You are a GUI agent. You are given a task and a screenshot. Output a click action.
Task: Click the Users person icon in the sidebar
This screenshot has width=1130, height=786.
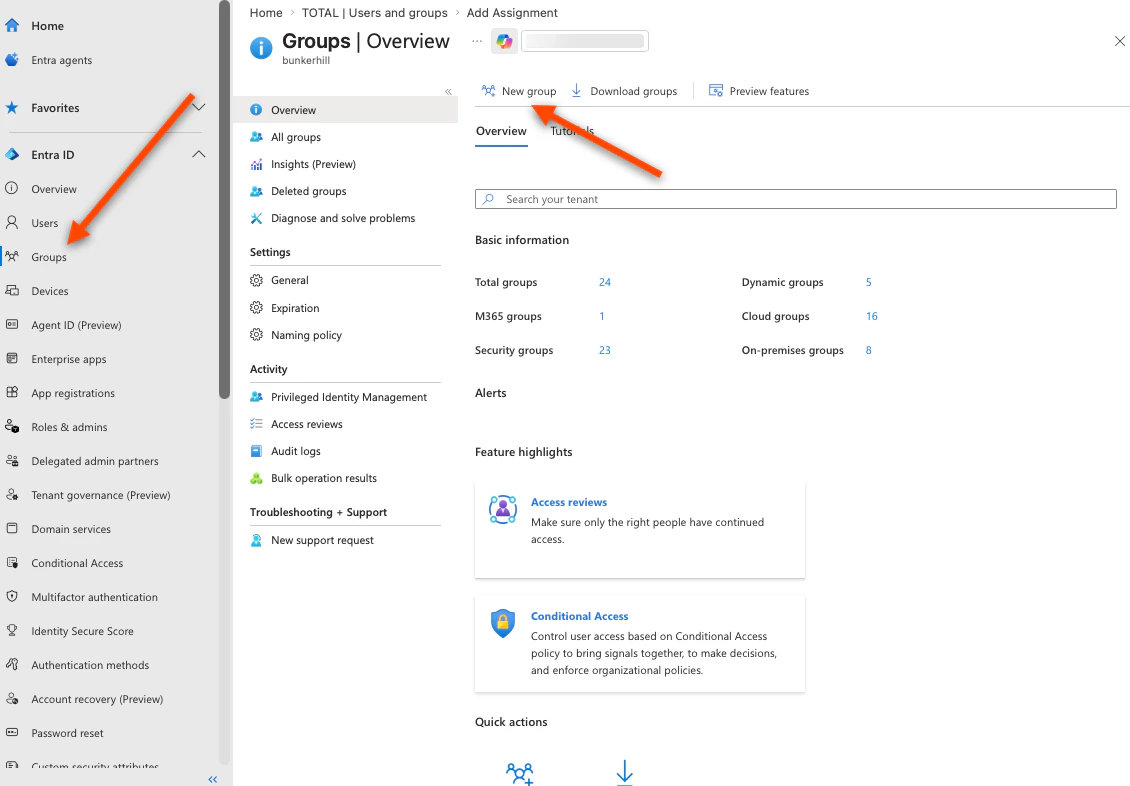tap(12, 223)
